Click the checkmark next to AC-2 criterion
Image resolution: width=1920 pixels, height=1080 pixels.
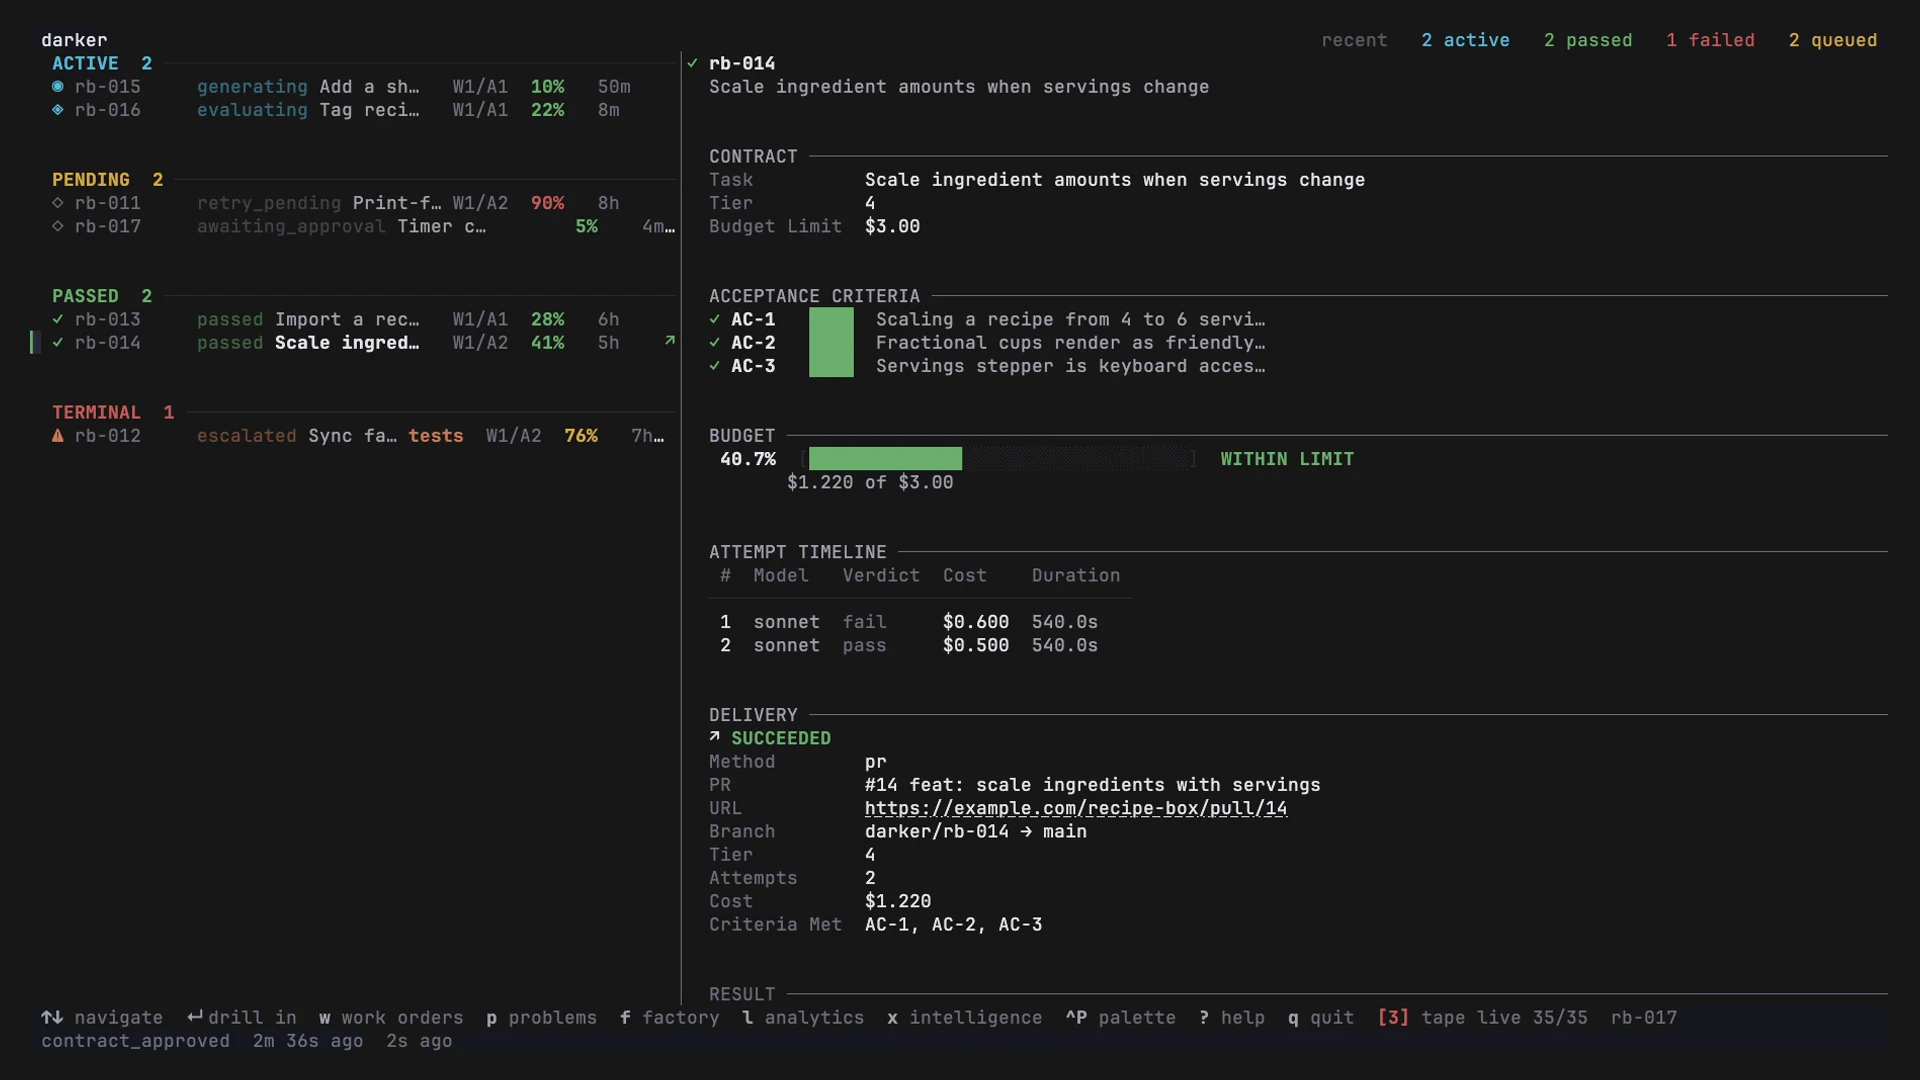[x=715, y=343]
